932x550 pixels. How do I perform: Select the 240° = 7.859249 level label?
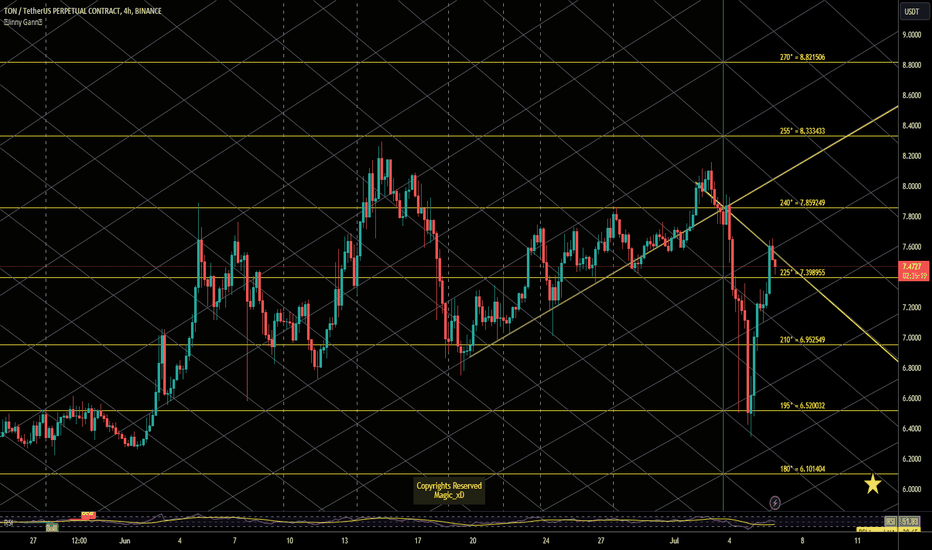(802, 203)
